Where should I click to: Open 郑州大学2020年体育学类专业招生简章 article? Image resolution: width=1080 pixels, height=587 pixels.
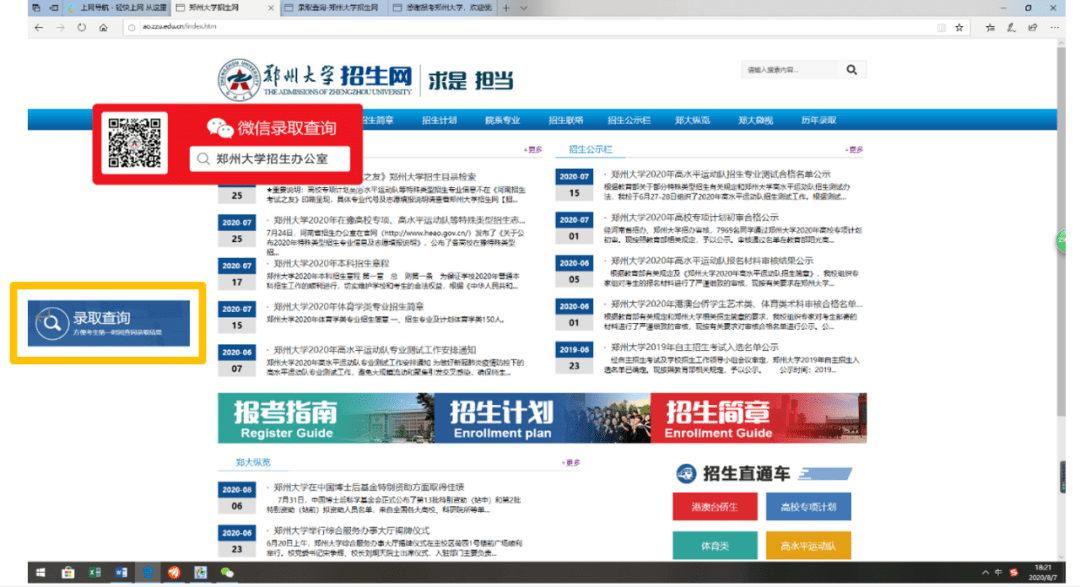click(x=349, y=307)
